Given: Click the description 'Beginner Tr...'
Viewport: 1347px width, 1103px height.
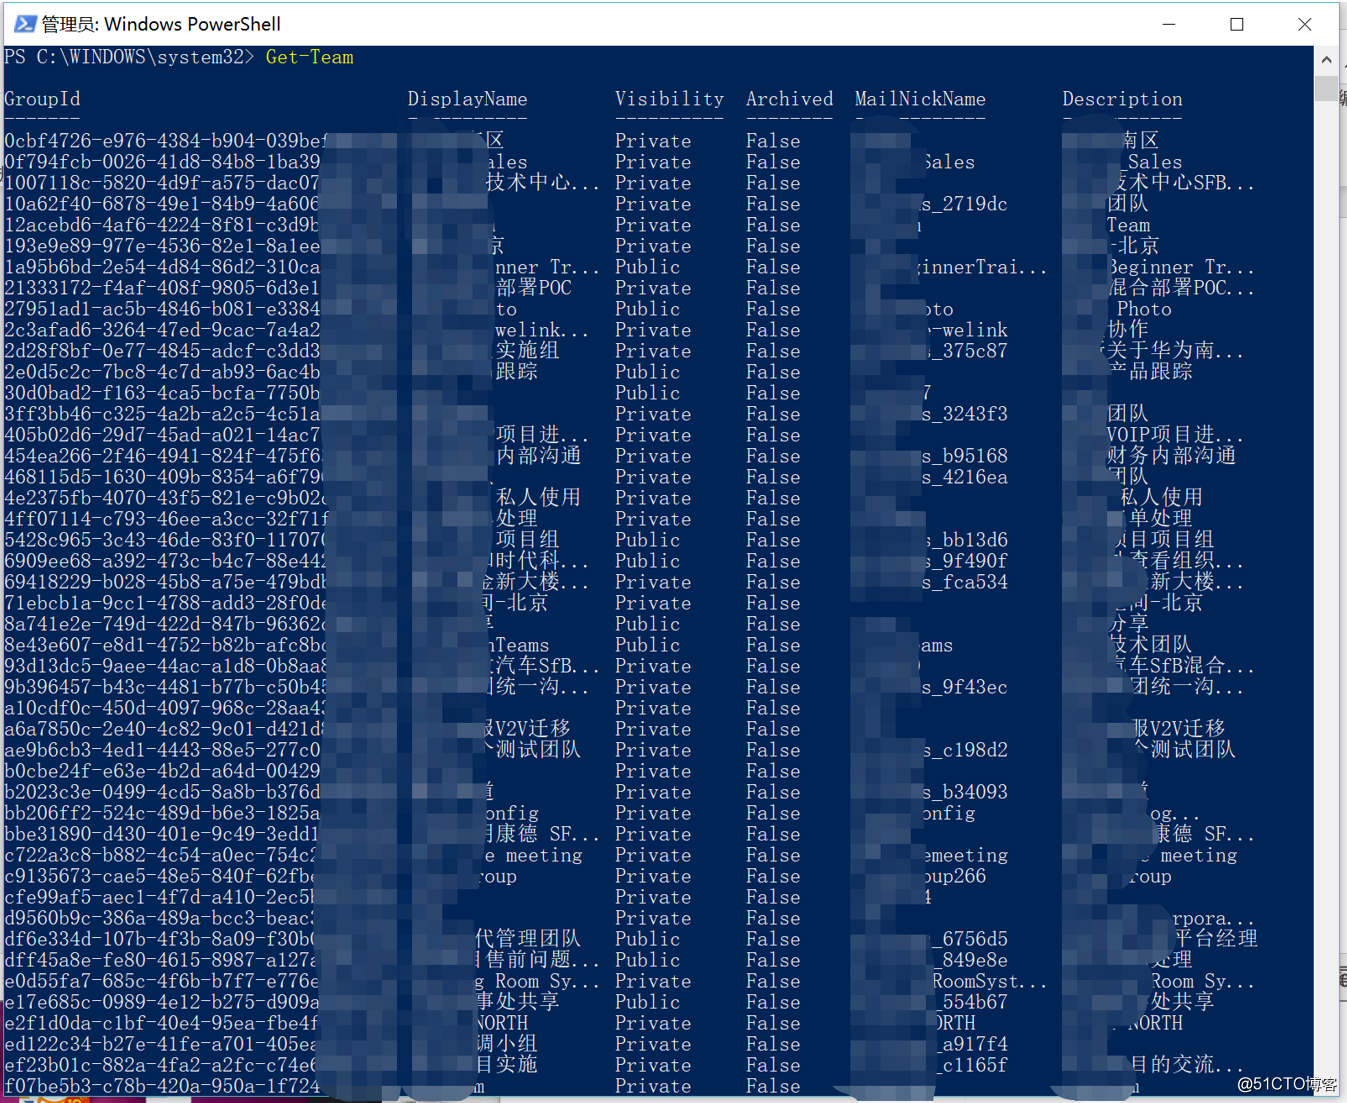Looking at the screenshot, I should coord(1180,267).
